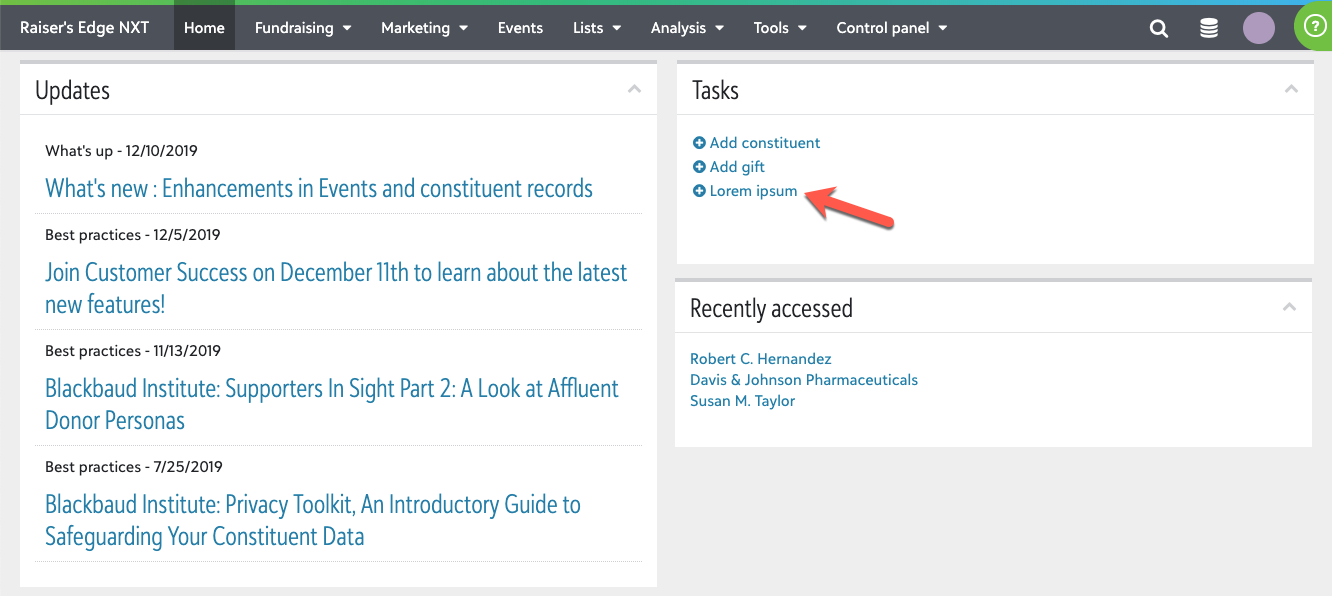Open Davis & Johnson Pharmaceuticals record
1332x596 pixels.
(x=803, y=380)
